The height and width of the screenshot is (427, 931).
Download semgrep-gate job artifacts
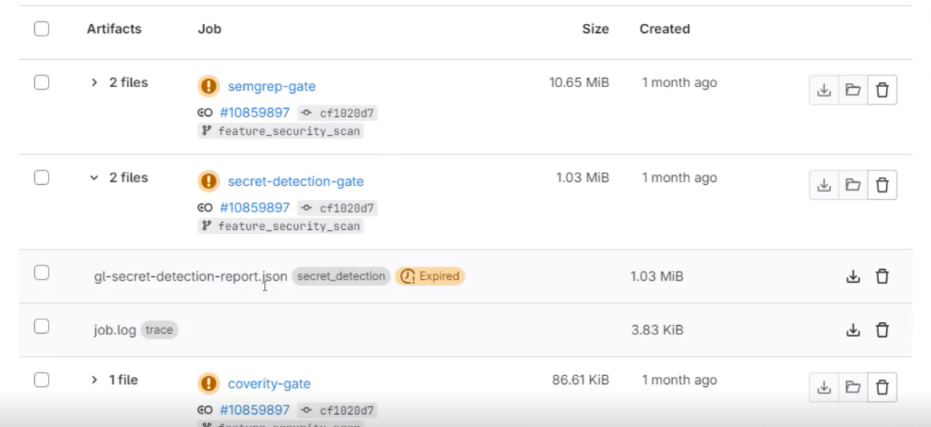(x=824, y=91)
